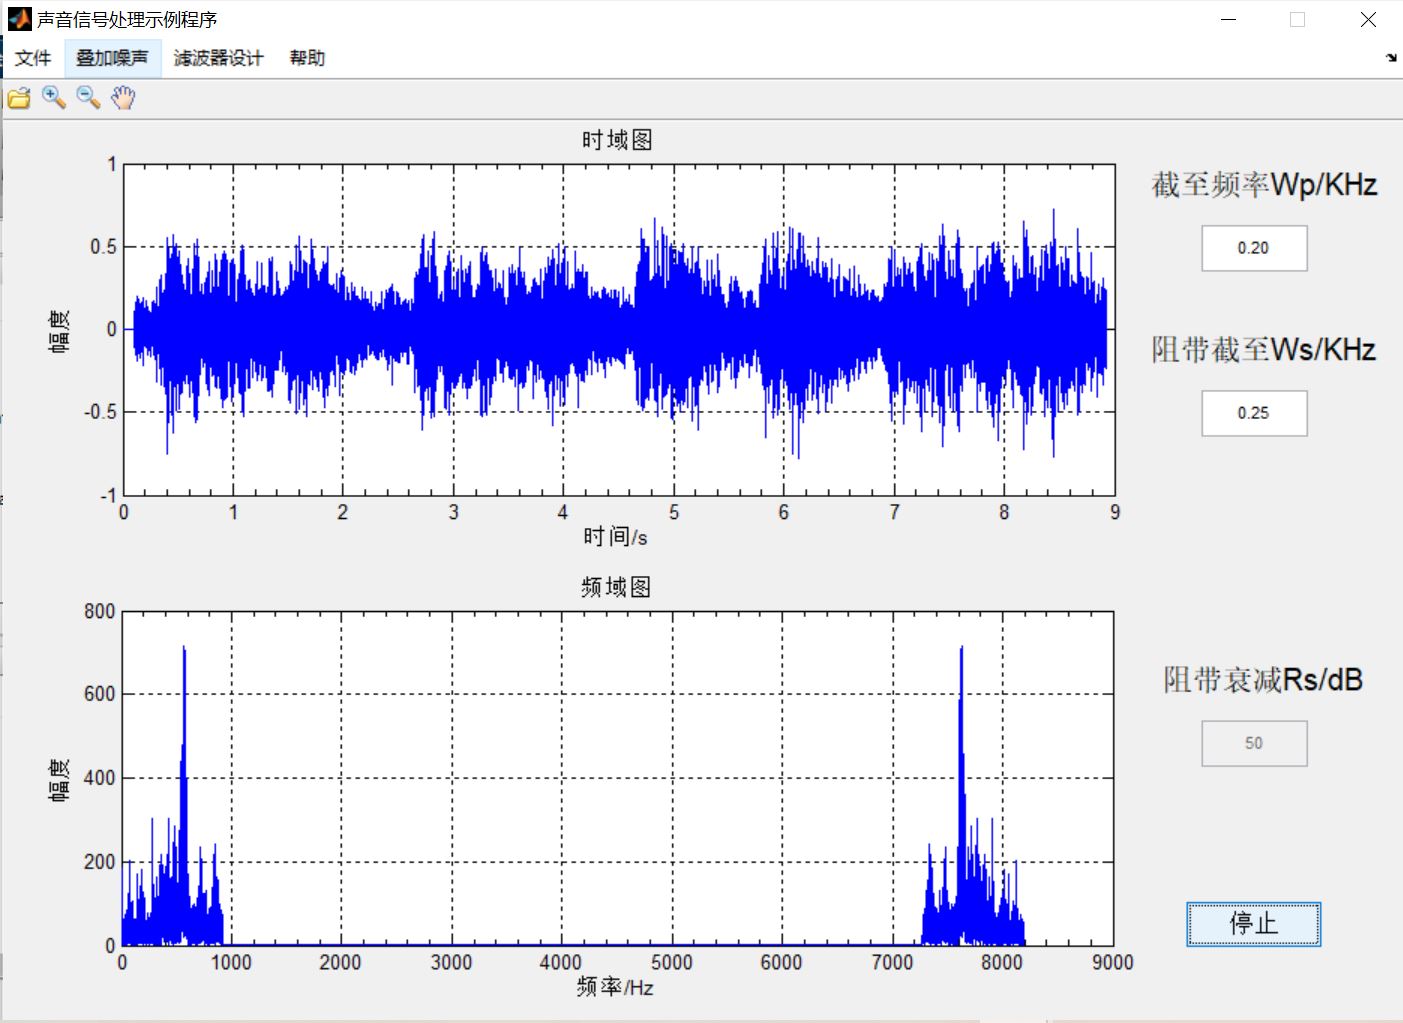Screen dimensions: 1403x1023
Task: Open the 帮助 menu
Action: 306,58
